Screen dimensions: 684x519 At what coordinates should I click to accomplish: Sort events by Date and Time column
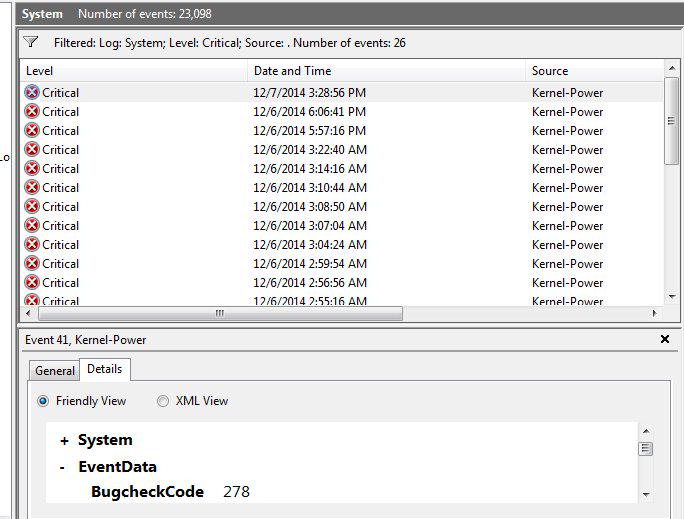(292, 71)
